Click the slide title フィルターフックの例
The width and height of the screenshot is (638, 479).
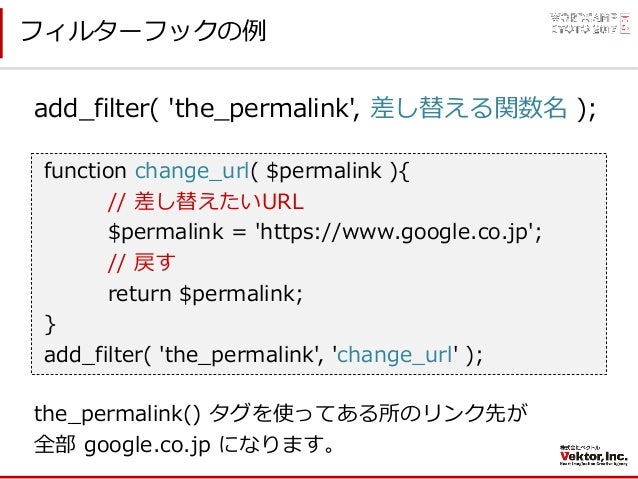click(x=143, y=31)
